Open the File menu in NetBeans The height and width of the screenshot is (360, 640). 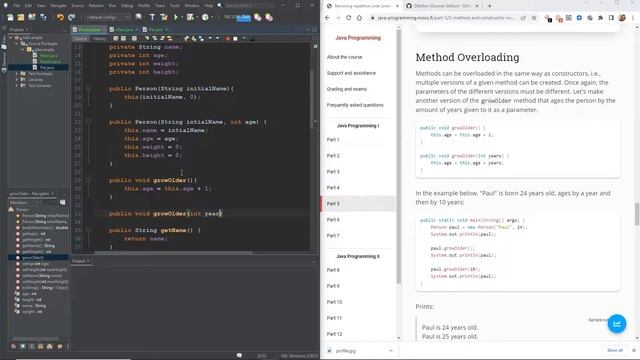[16, 6]
